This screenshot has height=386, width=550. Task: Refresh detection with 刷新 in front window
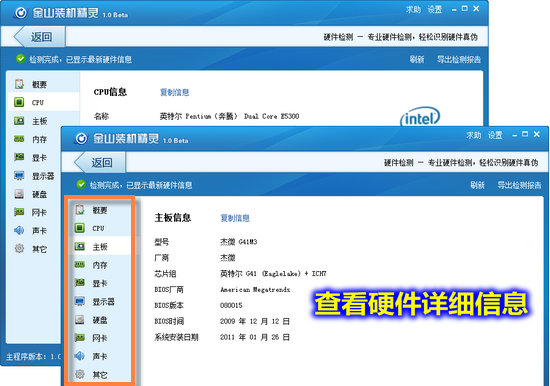tap(477, 185)
